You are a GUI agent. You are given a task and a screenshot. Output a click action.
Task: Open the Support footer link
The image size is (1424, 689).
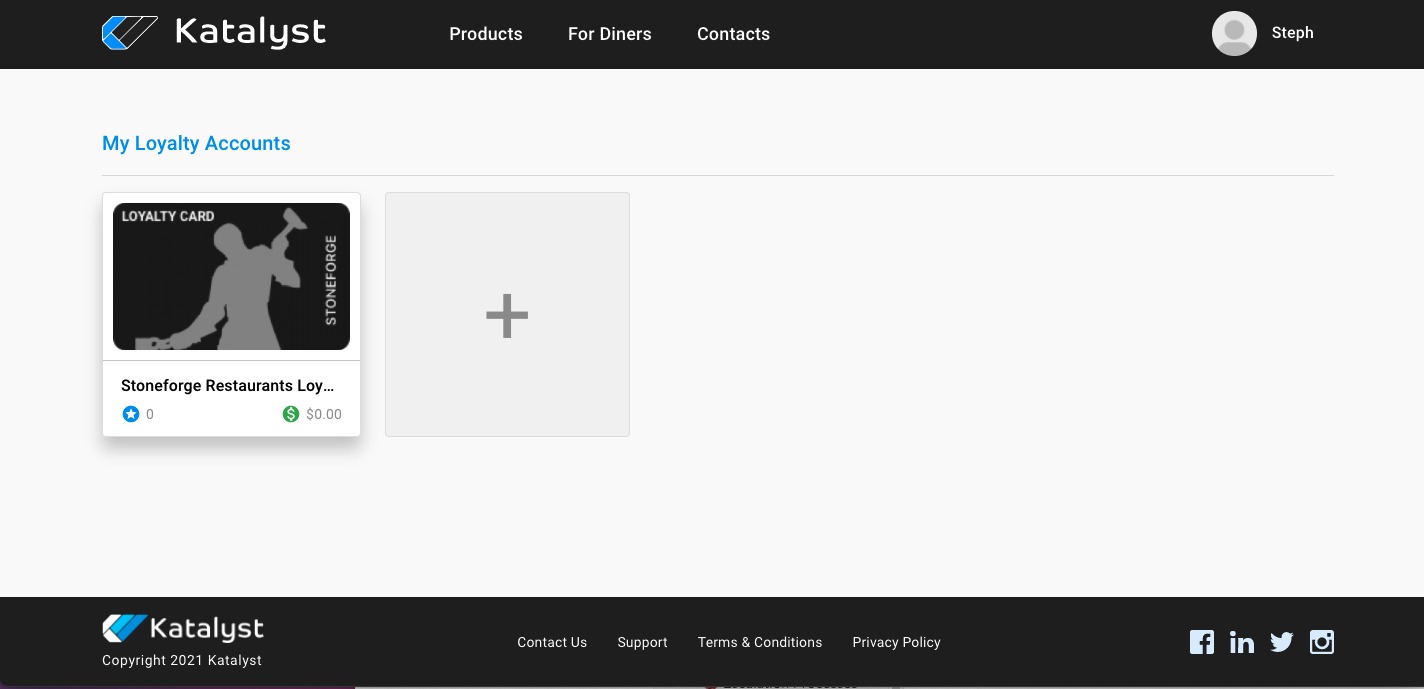642,642
